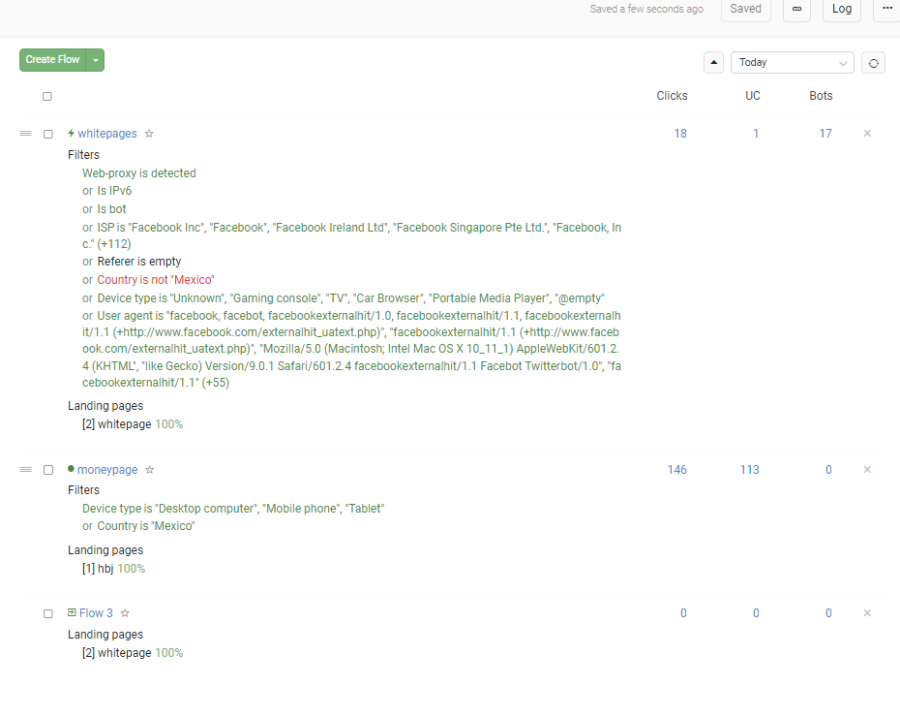This screenshot has width=900, height=717.
Task: Click the green status dot of moneypage
Action: tap(71, 468)
